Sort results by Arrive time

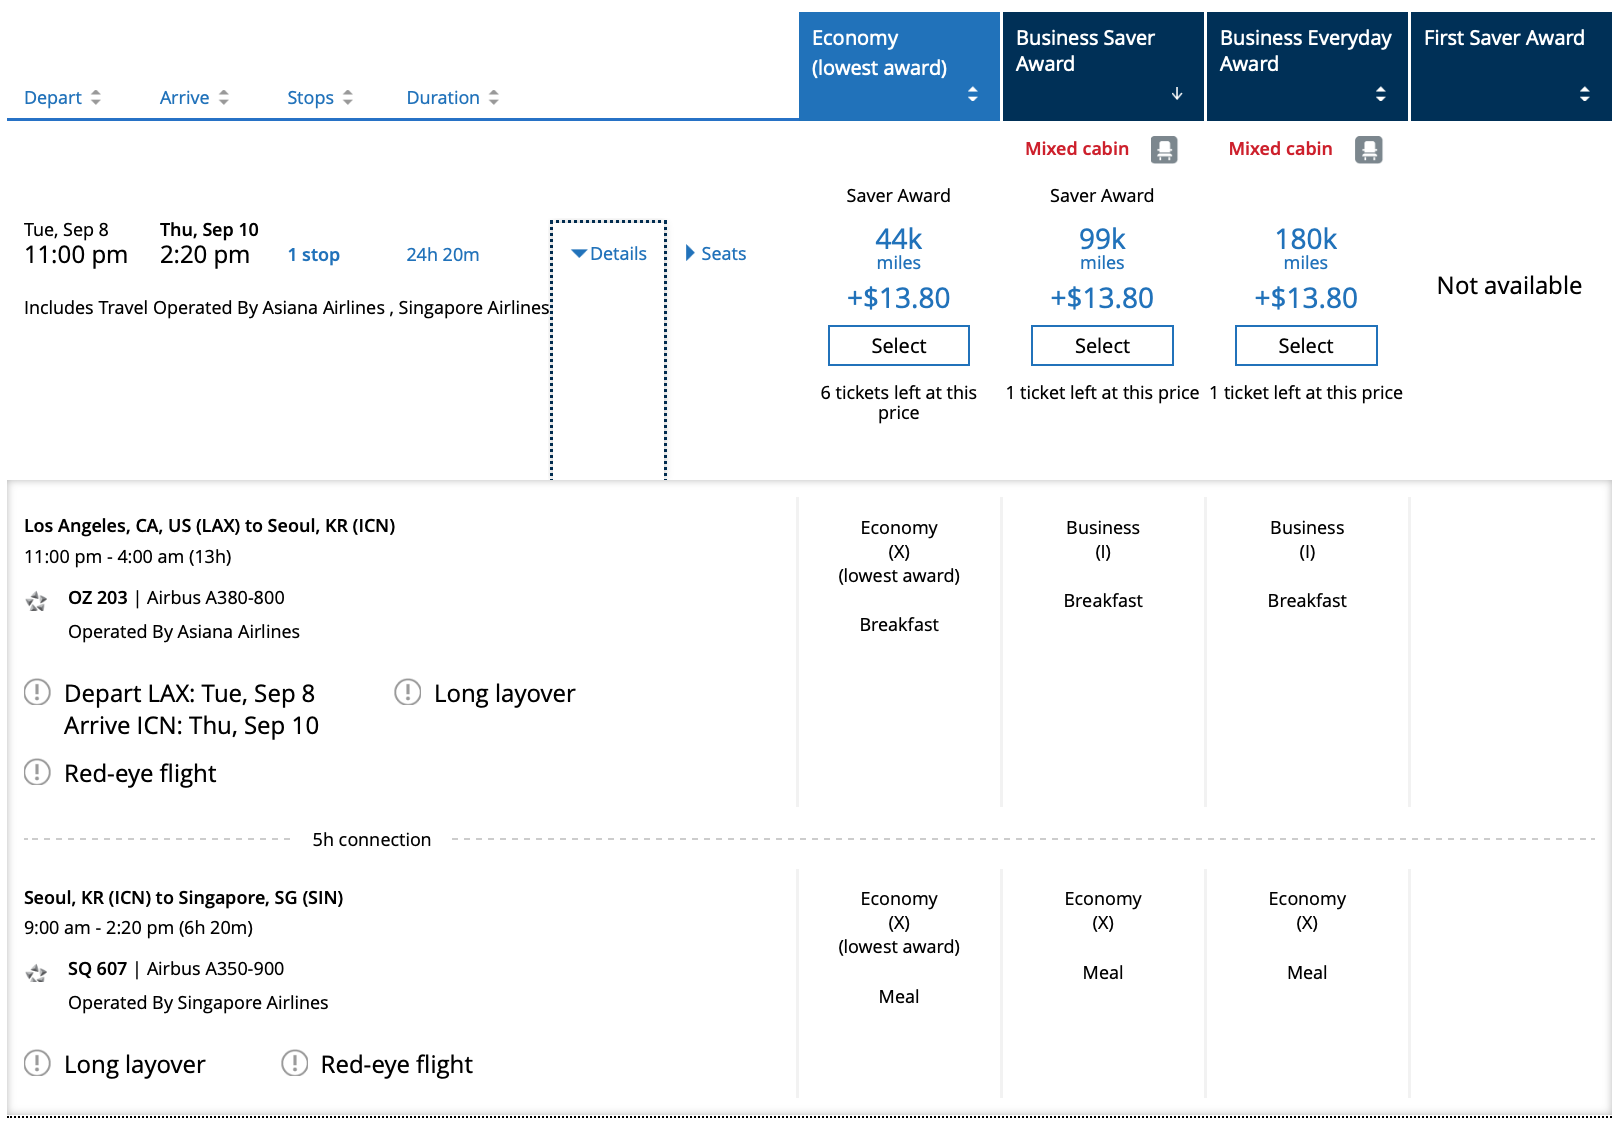click(194, 98)
